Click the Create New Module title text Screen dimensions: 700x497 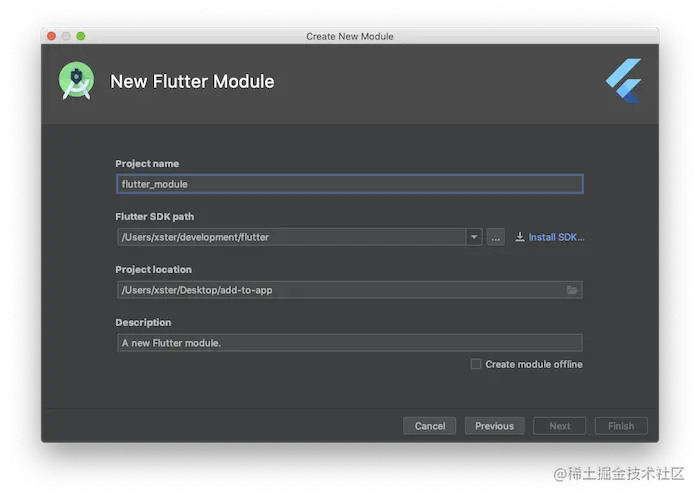350,36
